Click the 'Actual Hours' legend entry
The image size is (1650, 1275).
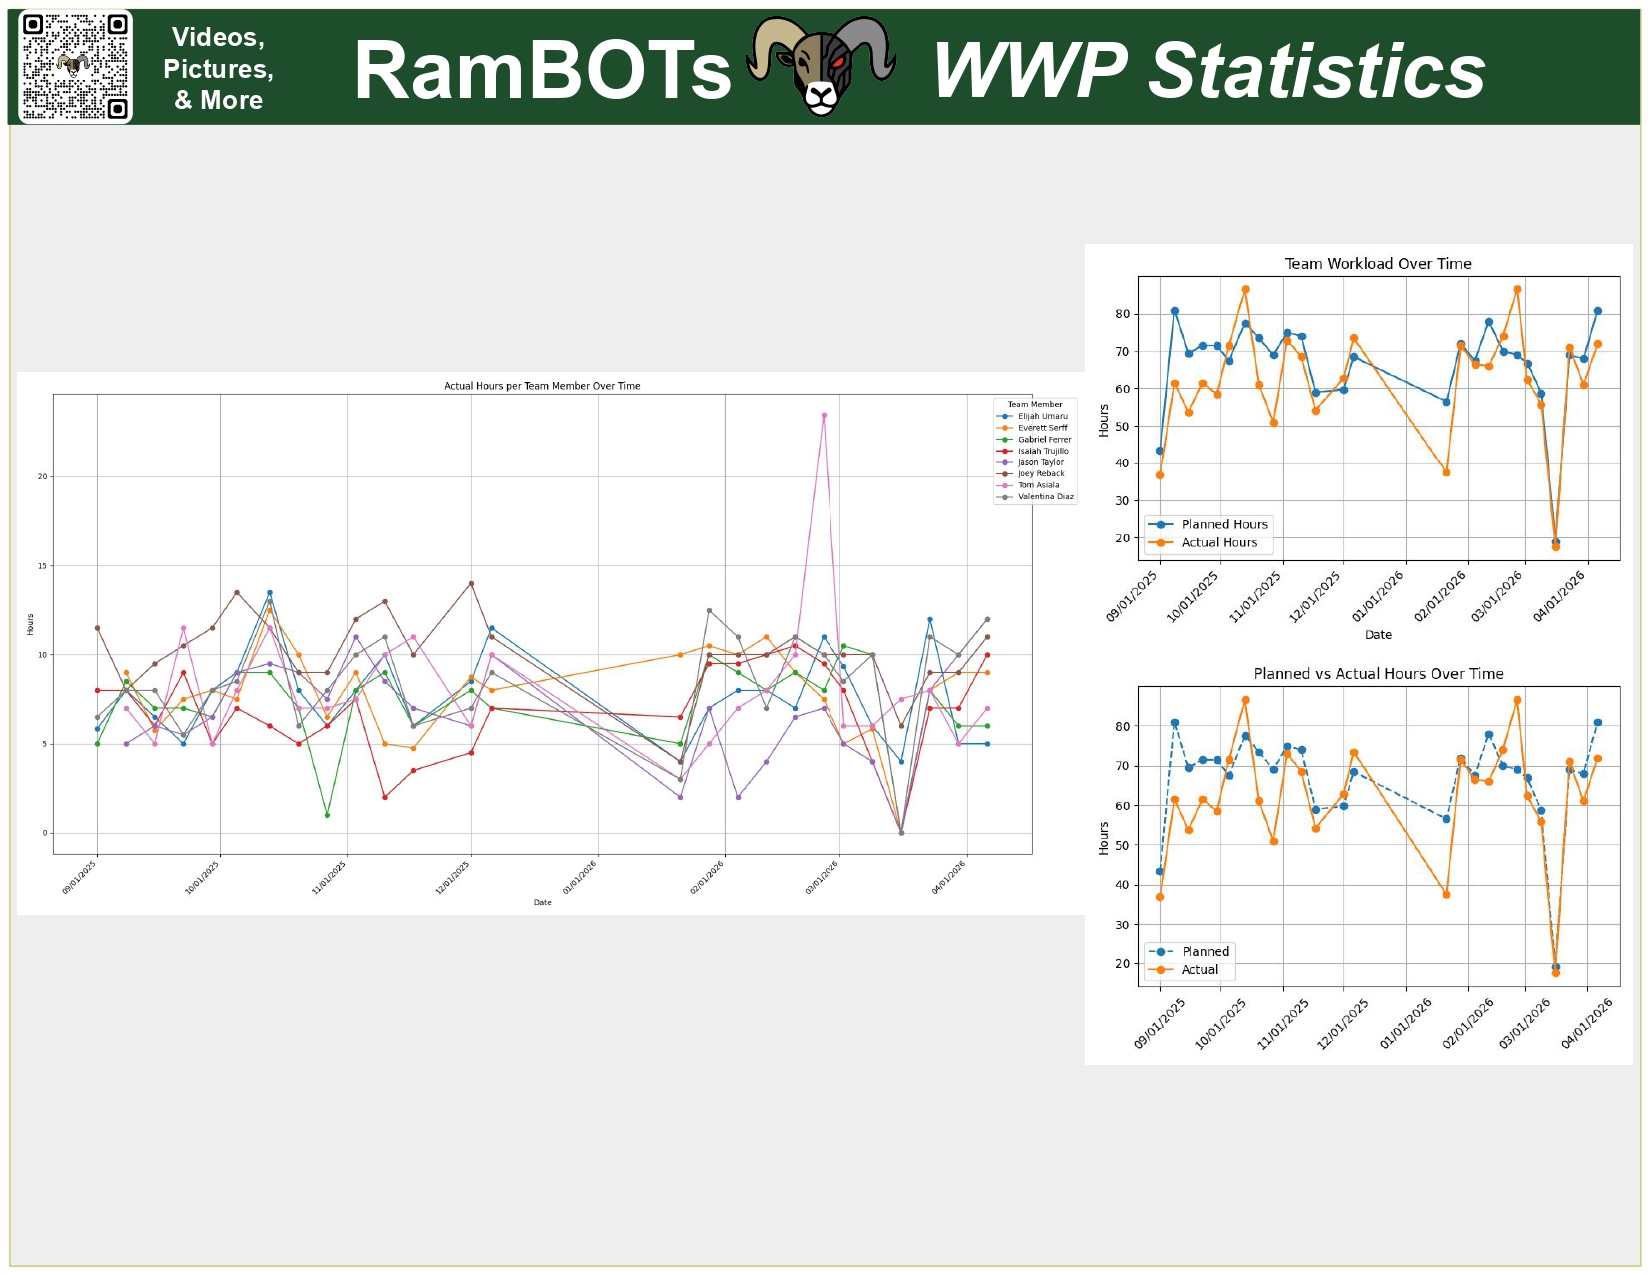pos(1203,542)
